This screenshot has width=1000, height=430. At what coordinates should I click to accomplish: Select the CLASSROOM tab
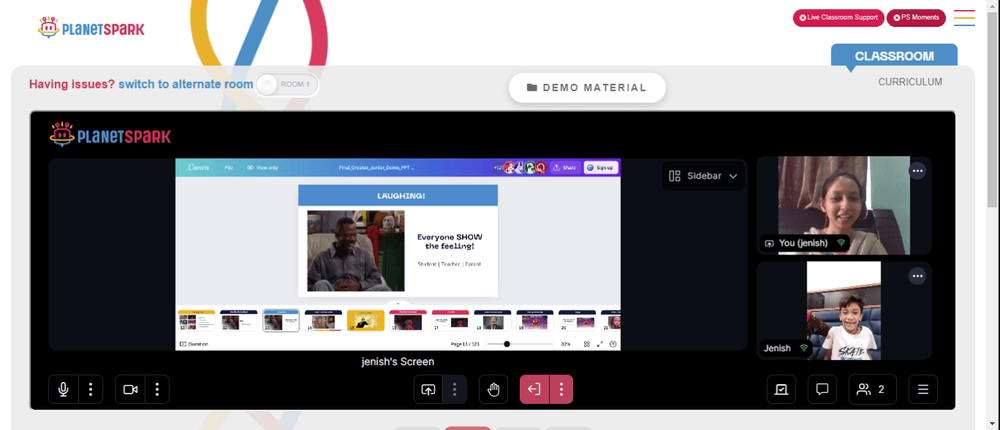point(894,56)
